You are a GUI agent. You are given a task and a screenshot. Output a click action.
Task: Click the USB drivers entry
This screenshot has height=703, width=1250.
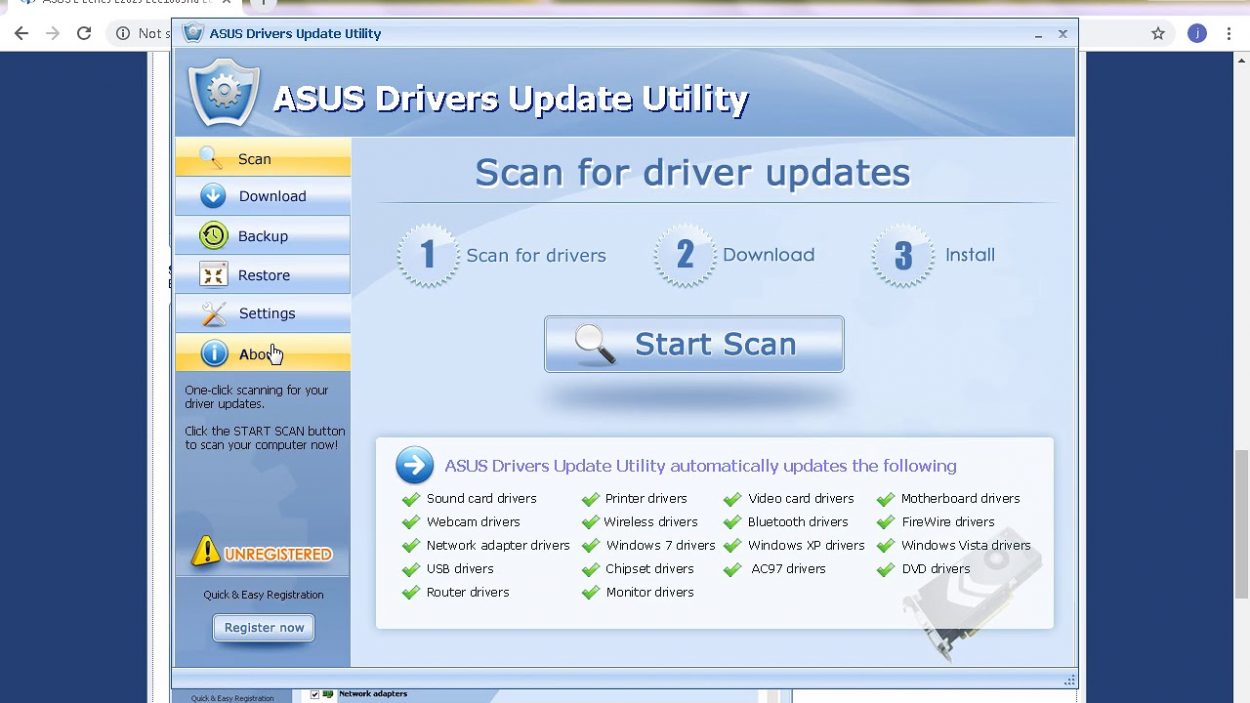(449, 569)
